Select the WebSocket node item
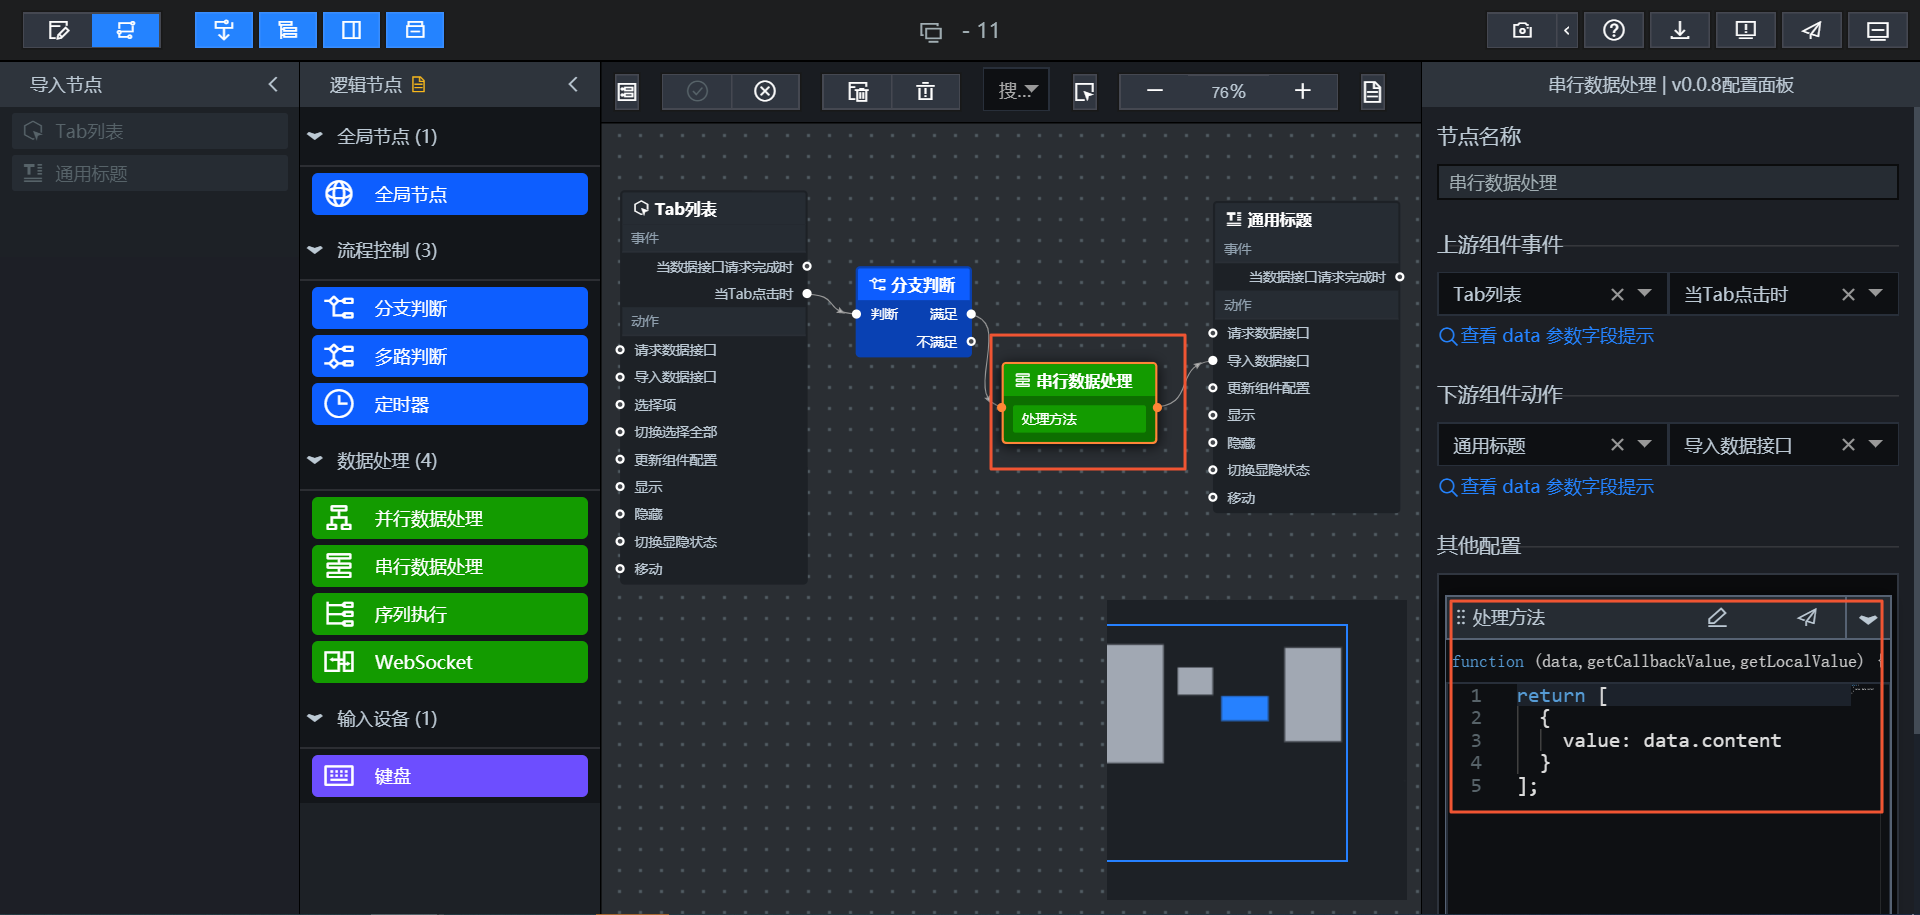This screenshot has width=1920, height=915. 450,662
